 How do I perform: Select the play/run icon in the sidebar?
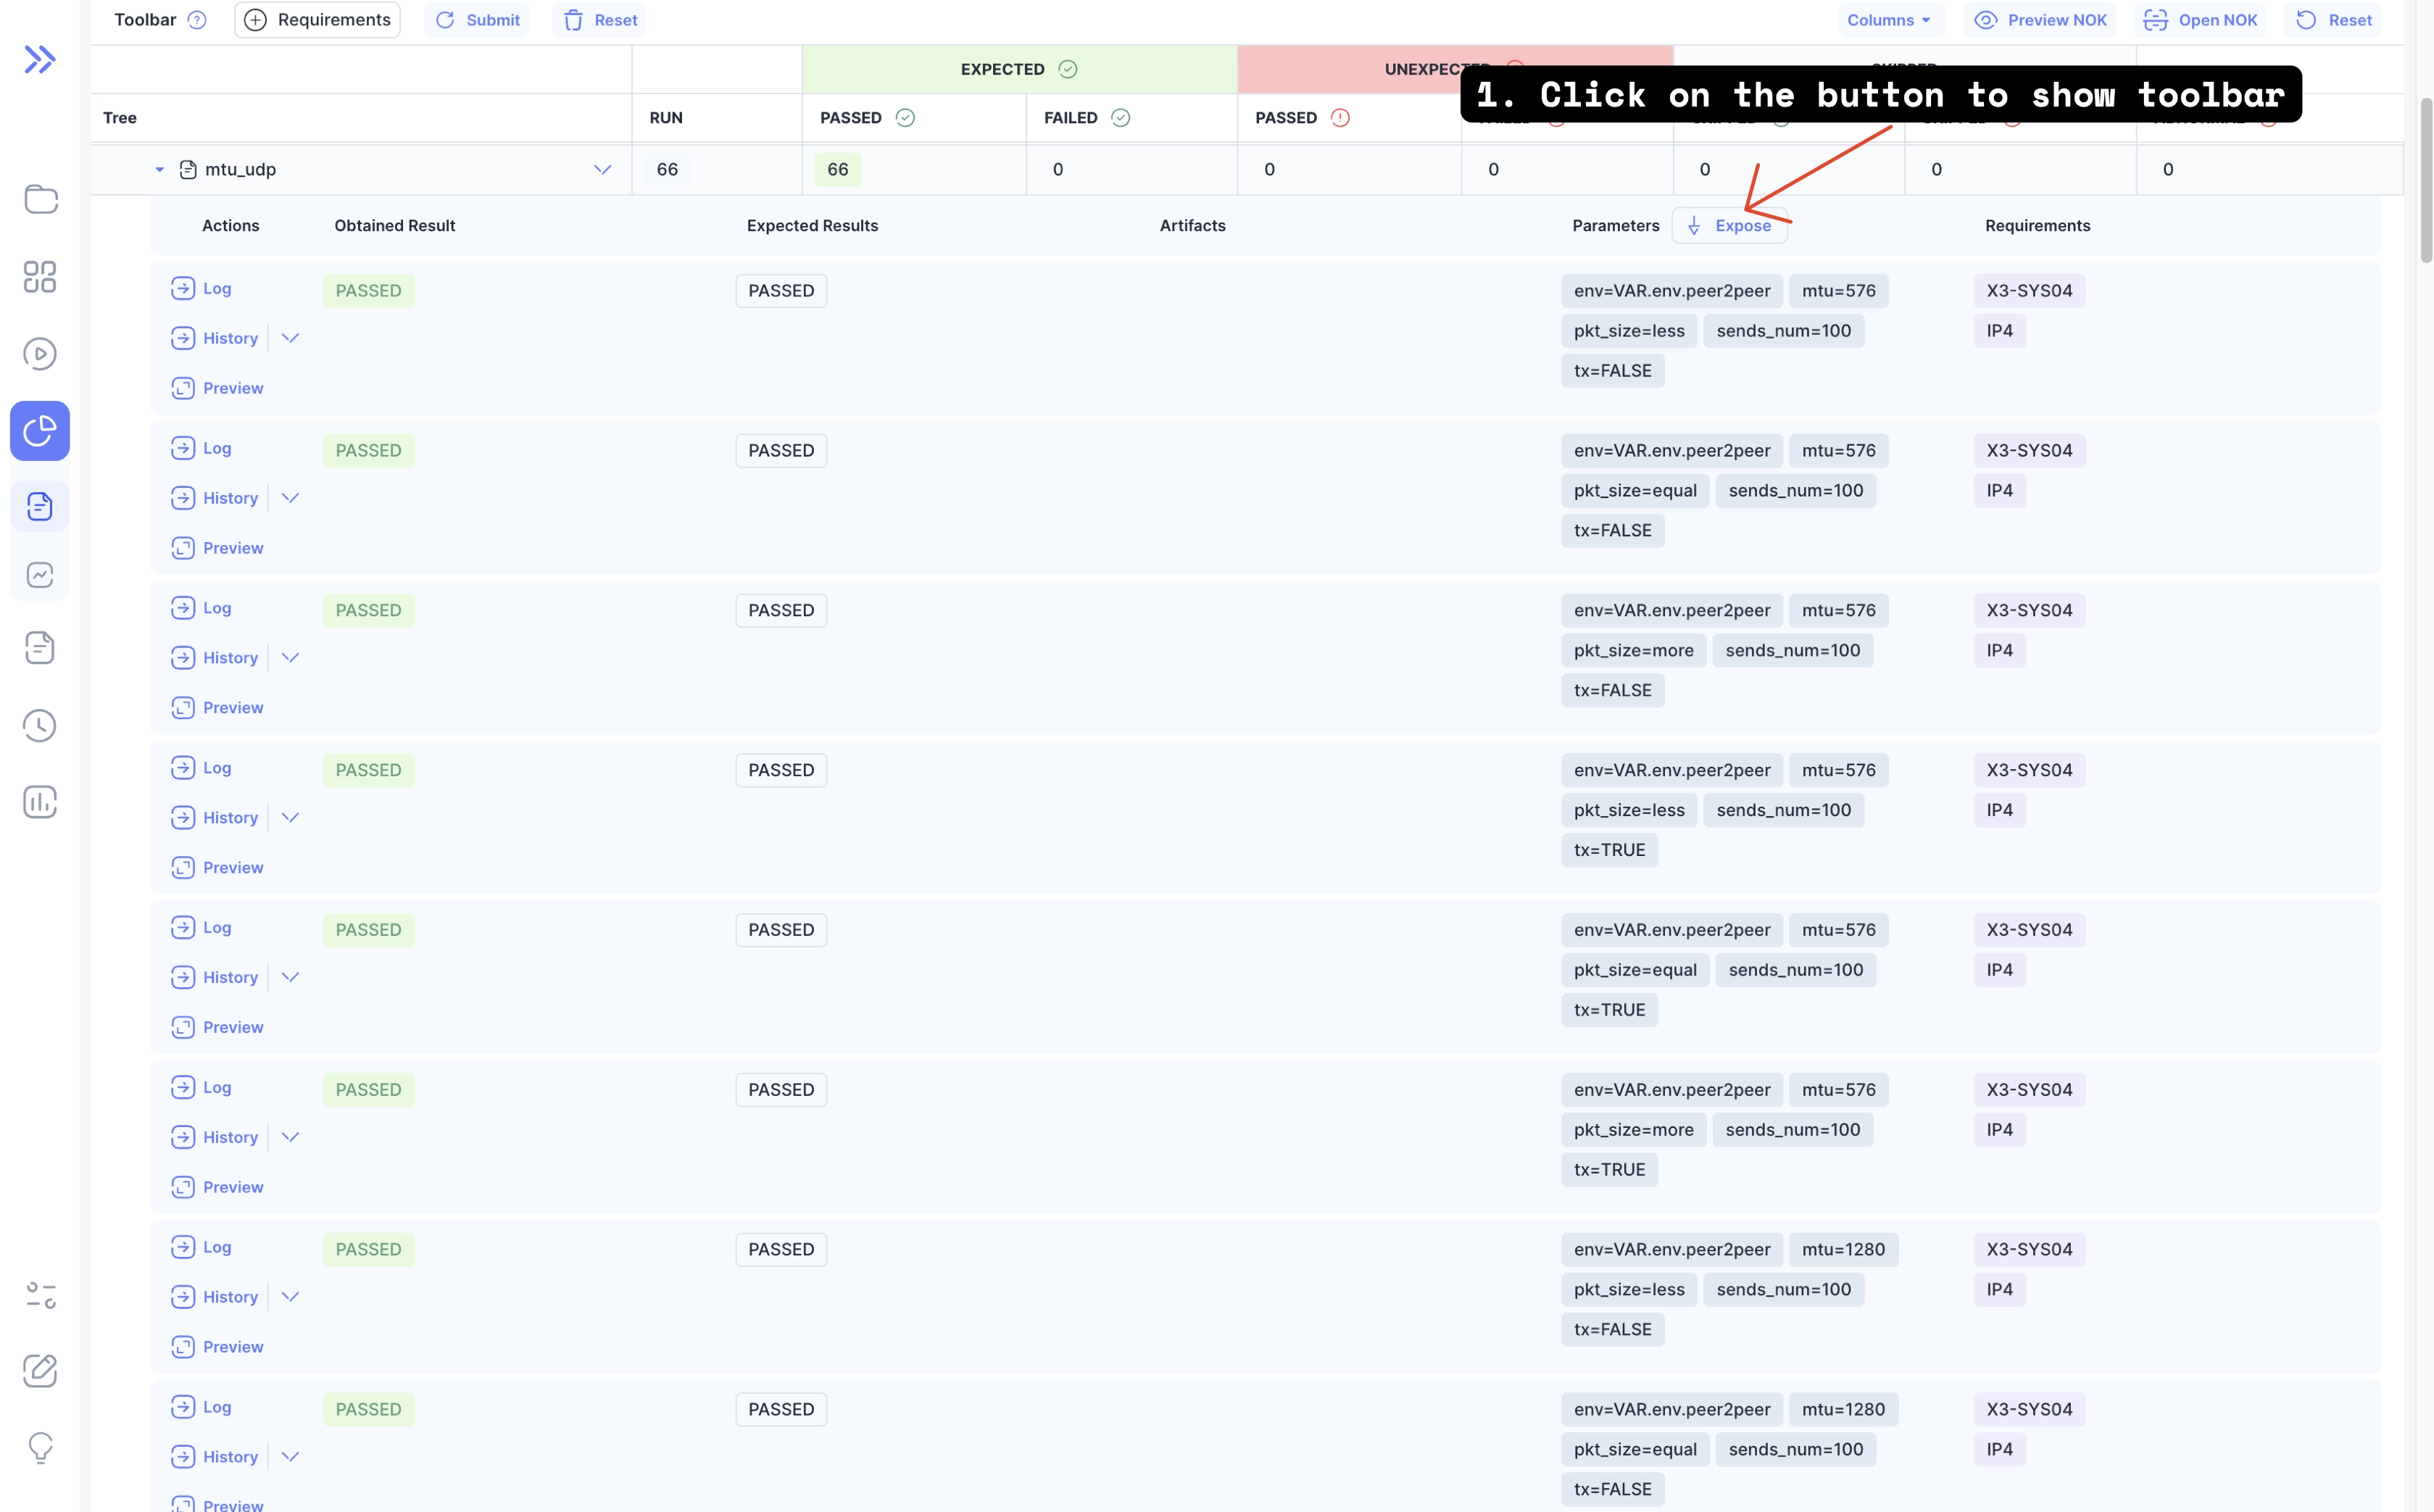click(x=40, y=353)
